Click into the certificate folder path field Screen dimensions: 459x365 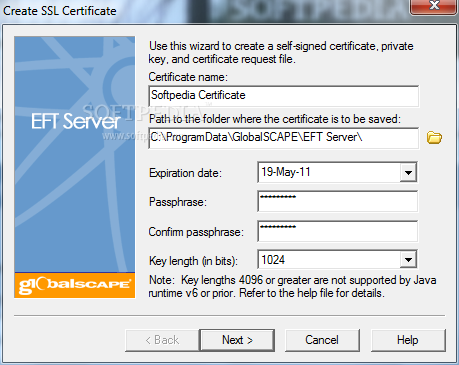[x=284, y=138]
